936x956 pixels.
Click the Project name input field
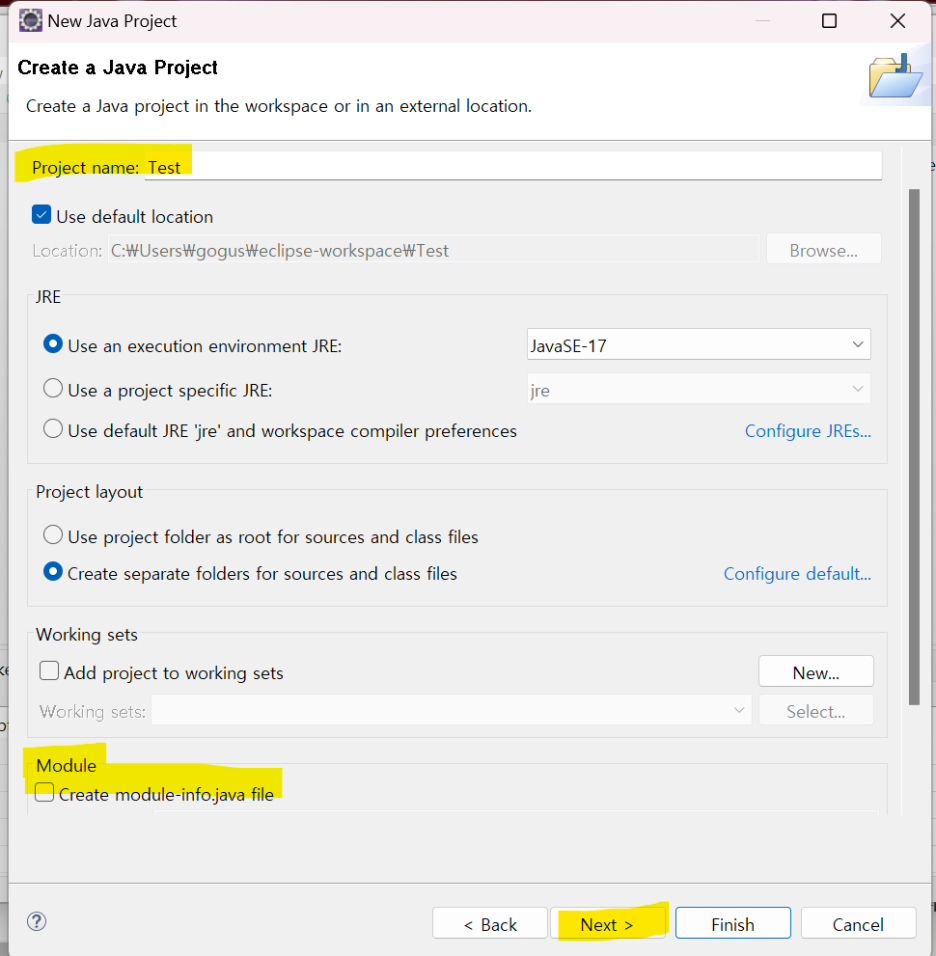click(513, 166)
